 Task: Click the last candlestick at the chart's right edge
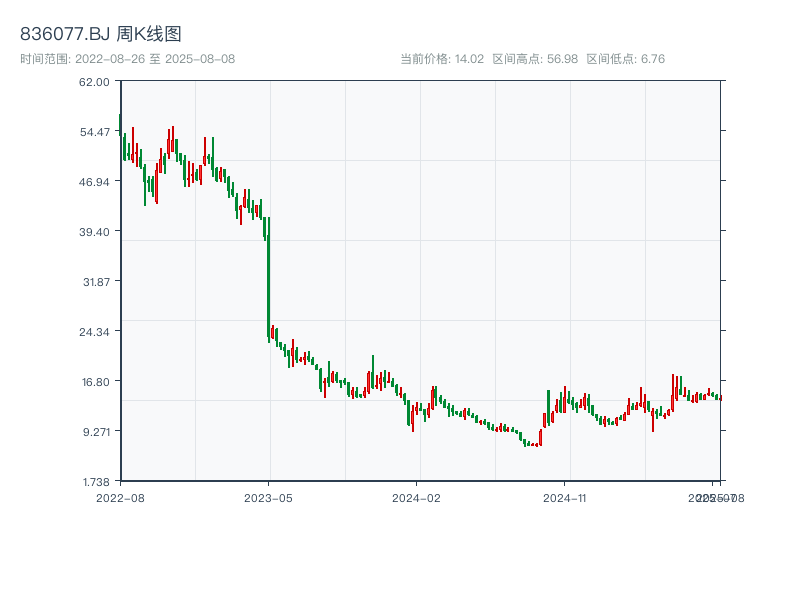719,398
